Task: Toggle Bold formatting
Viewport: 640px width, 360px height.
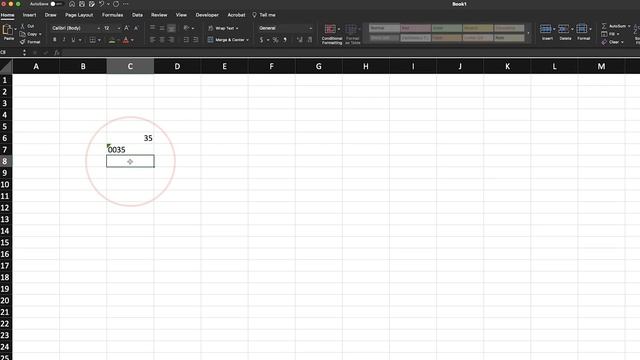Action: (x=54, y=40)
